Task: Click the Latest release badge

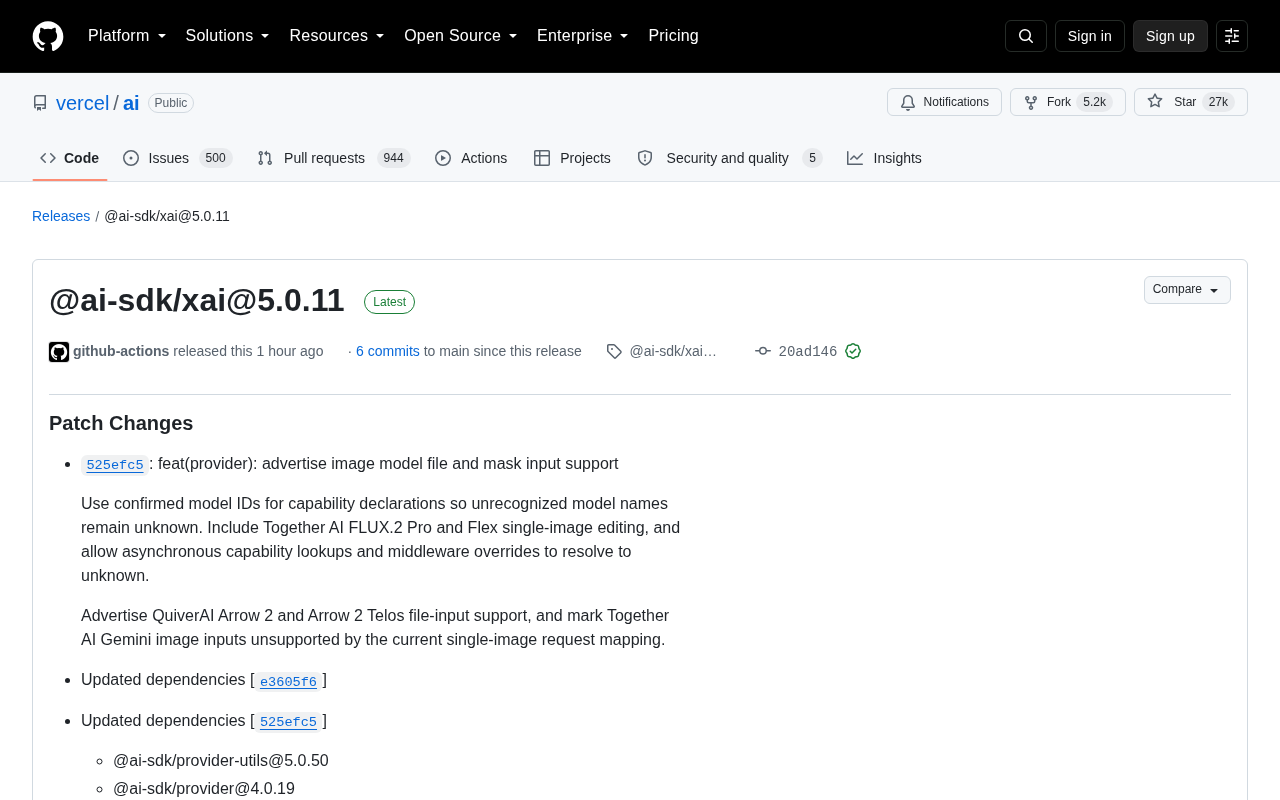Action: point(389,302)
